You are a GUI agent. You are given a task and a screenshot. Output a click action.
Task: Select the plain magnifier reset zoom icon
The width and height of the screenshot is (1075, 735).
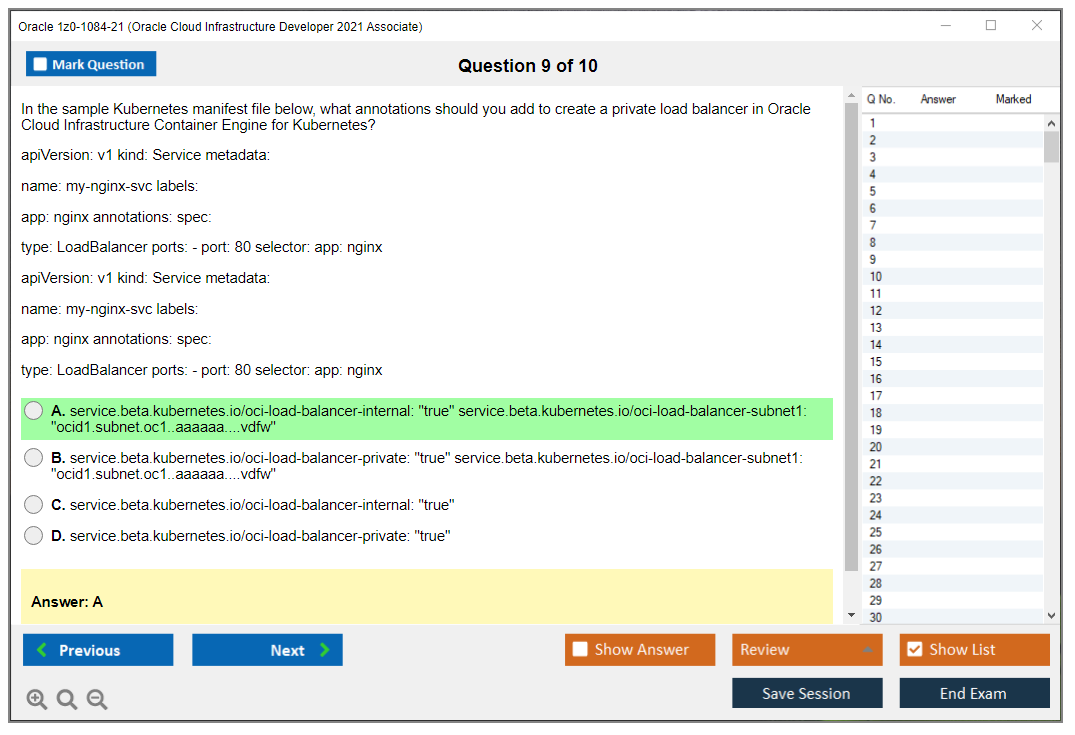point(66,699)
